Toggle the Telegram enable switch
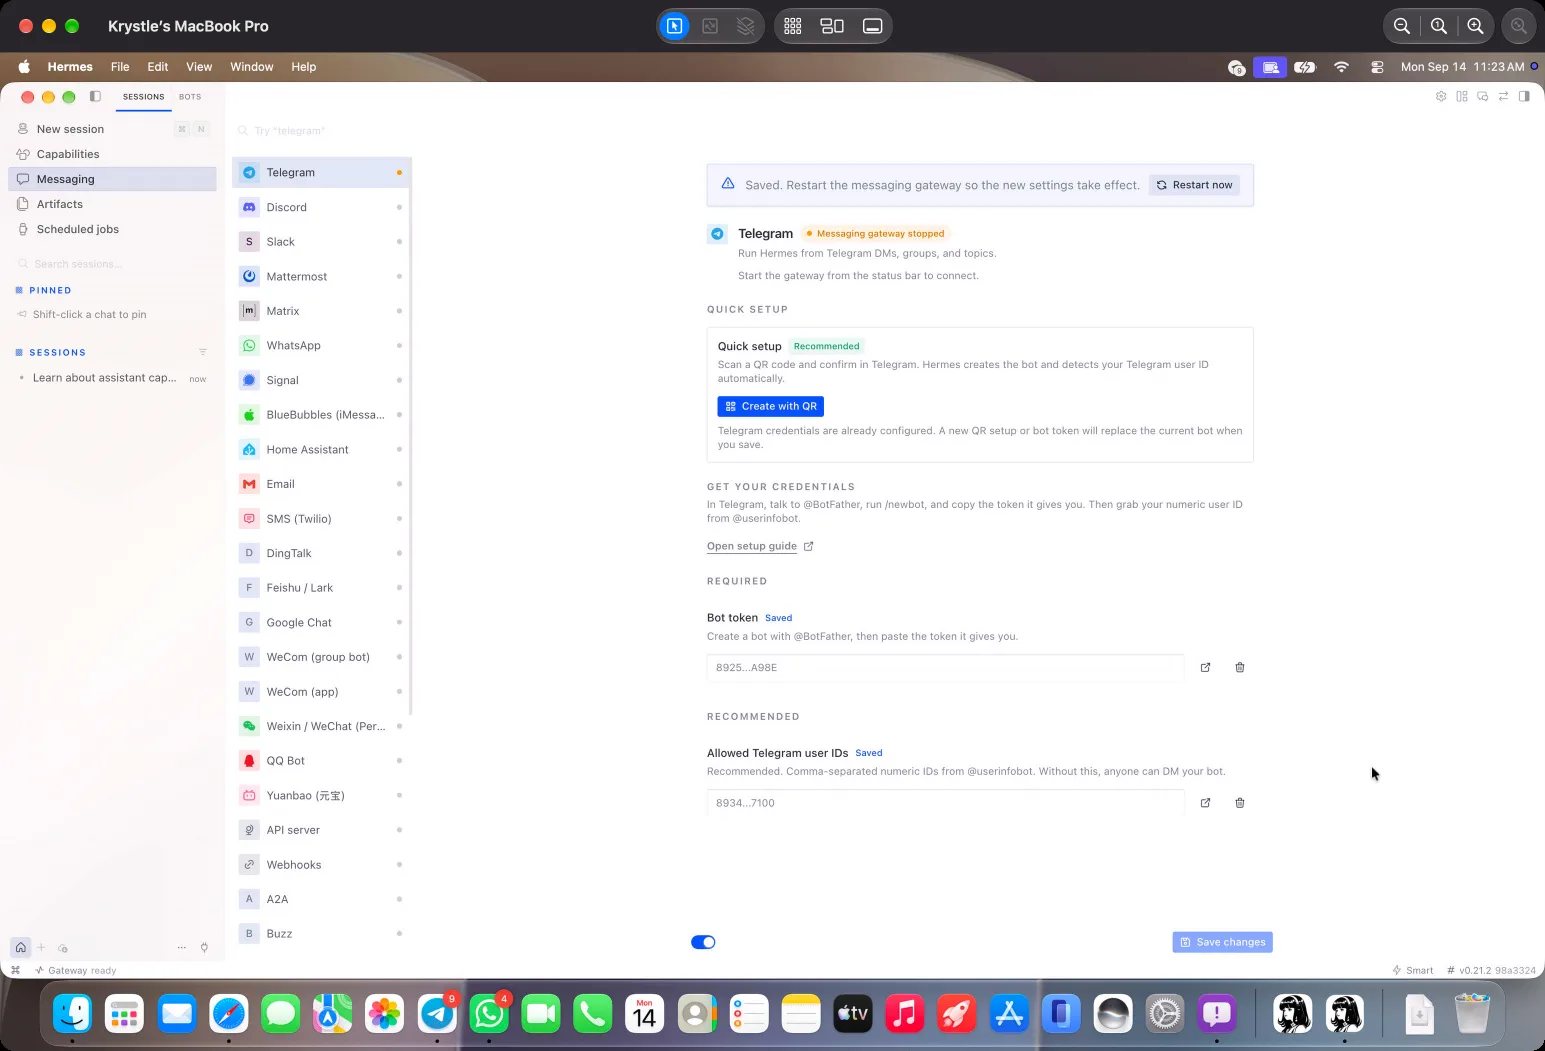This screenshot has width=1545, height=1051. [703, 942]
